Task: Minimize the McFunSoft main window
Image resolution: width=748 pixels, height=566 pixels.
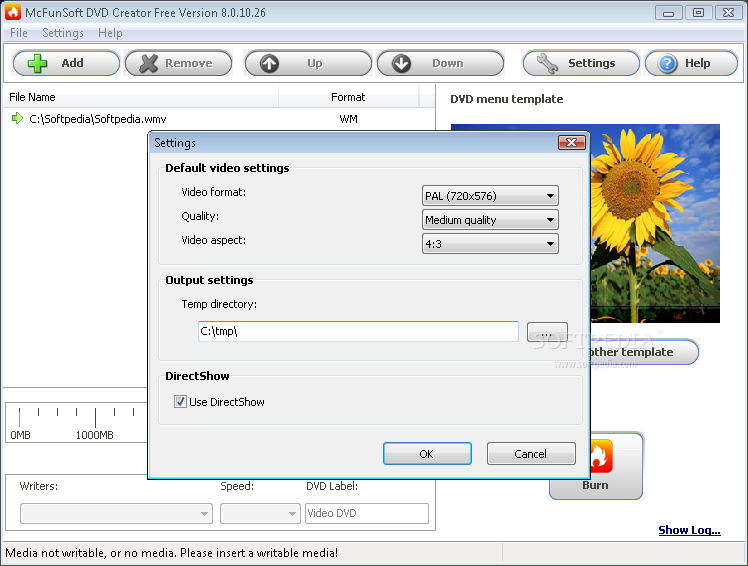Action: pos(668,12)
